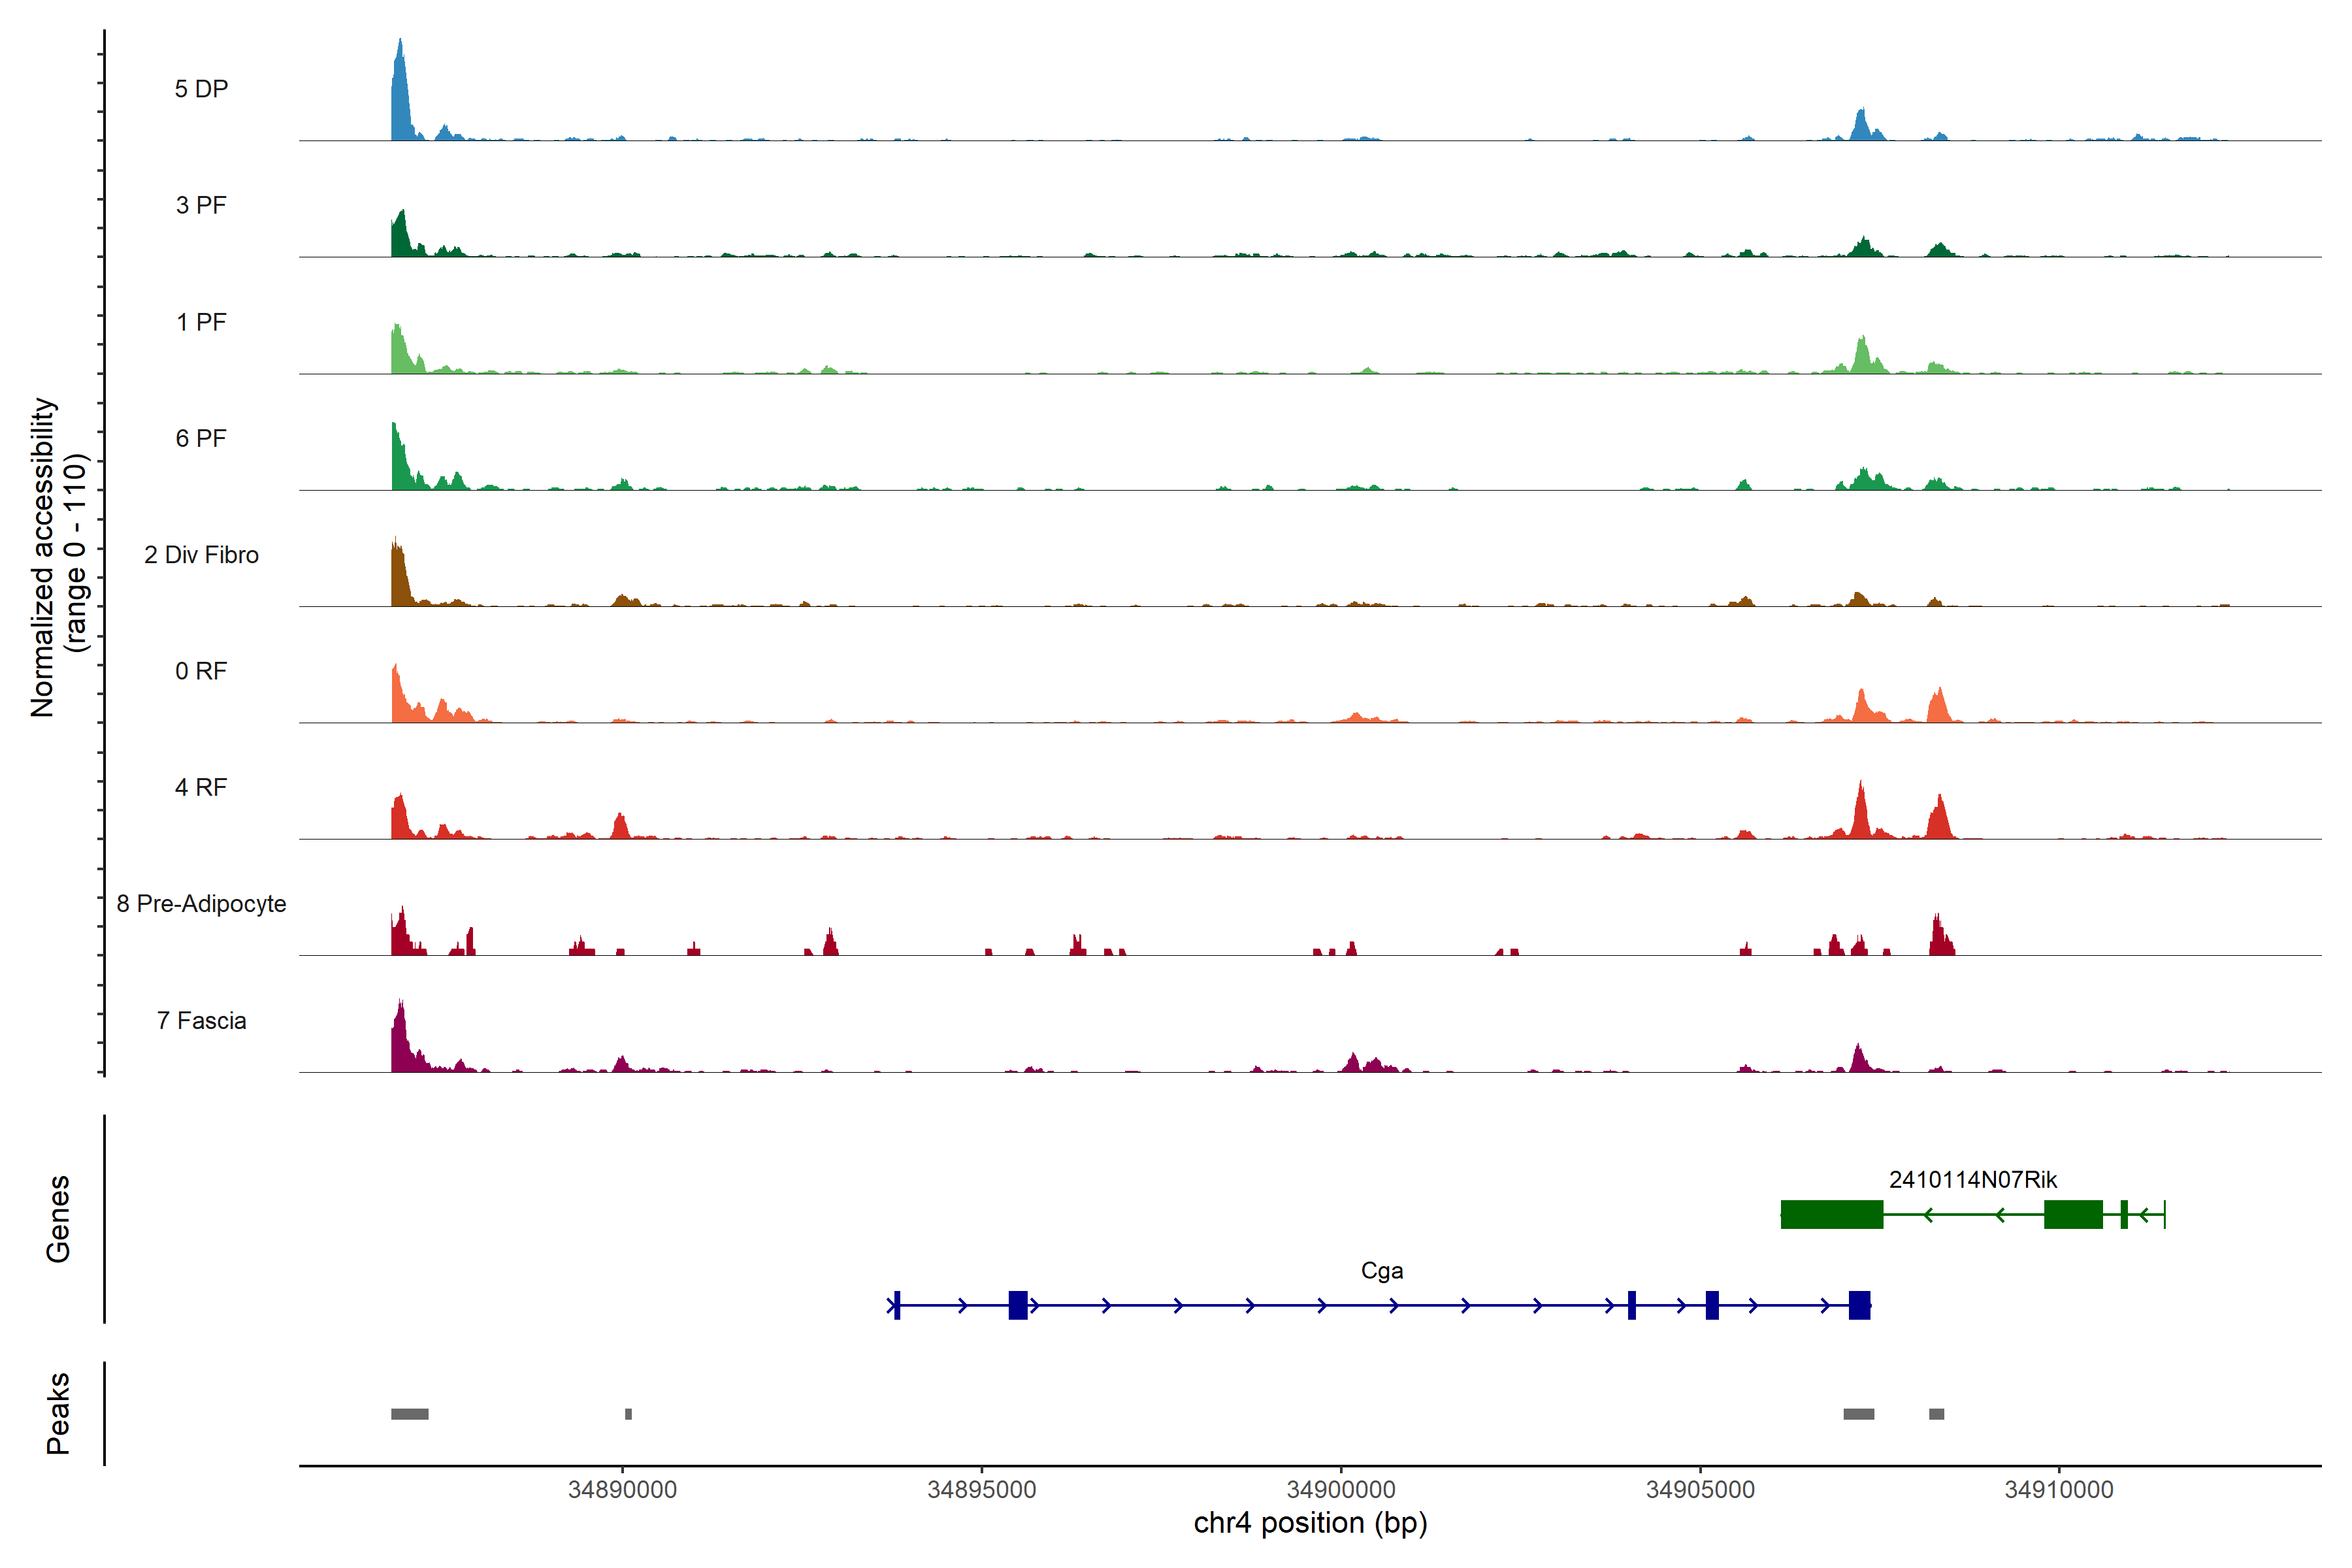Click the chr4 position (bp) axis title
The height and width of the screenshot is (1568, 2352).
tap(1310, 1523)
